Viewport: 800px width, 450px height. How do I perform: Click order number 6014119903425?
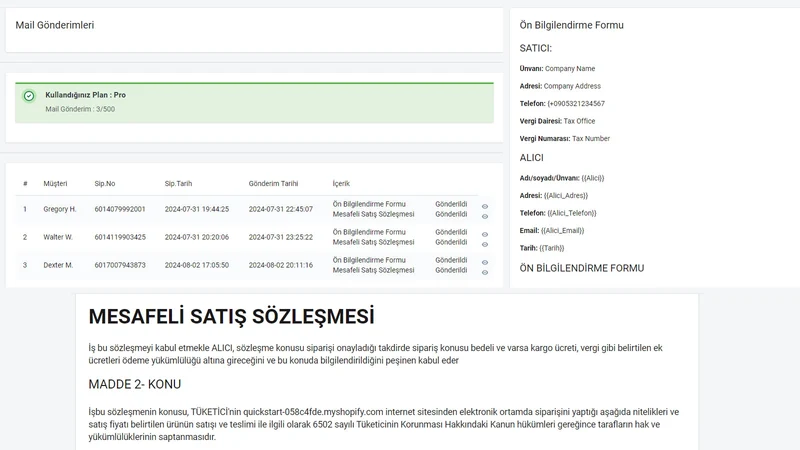tap(120, 237)
